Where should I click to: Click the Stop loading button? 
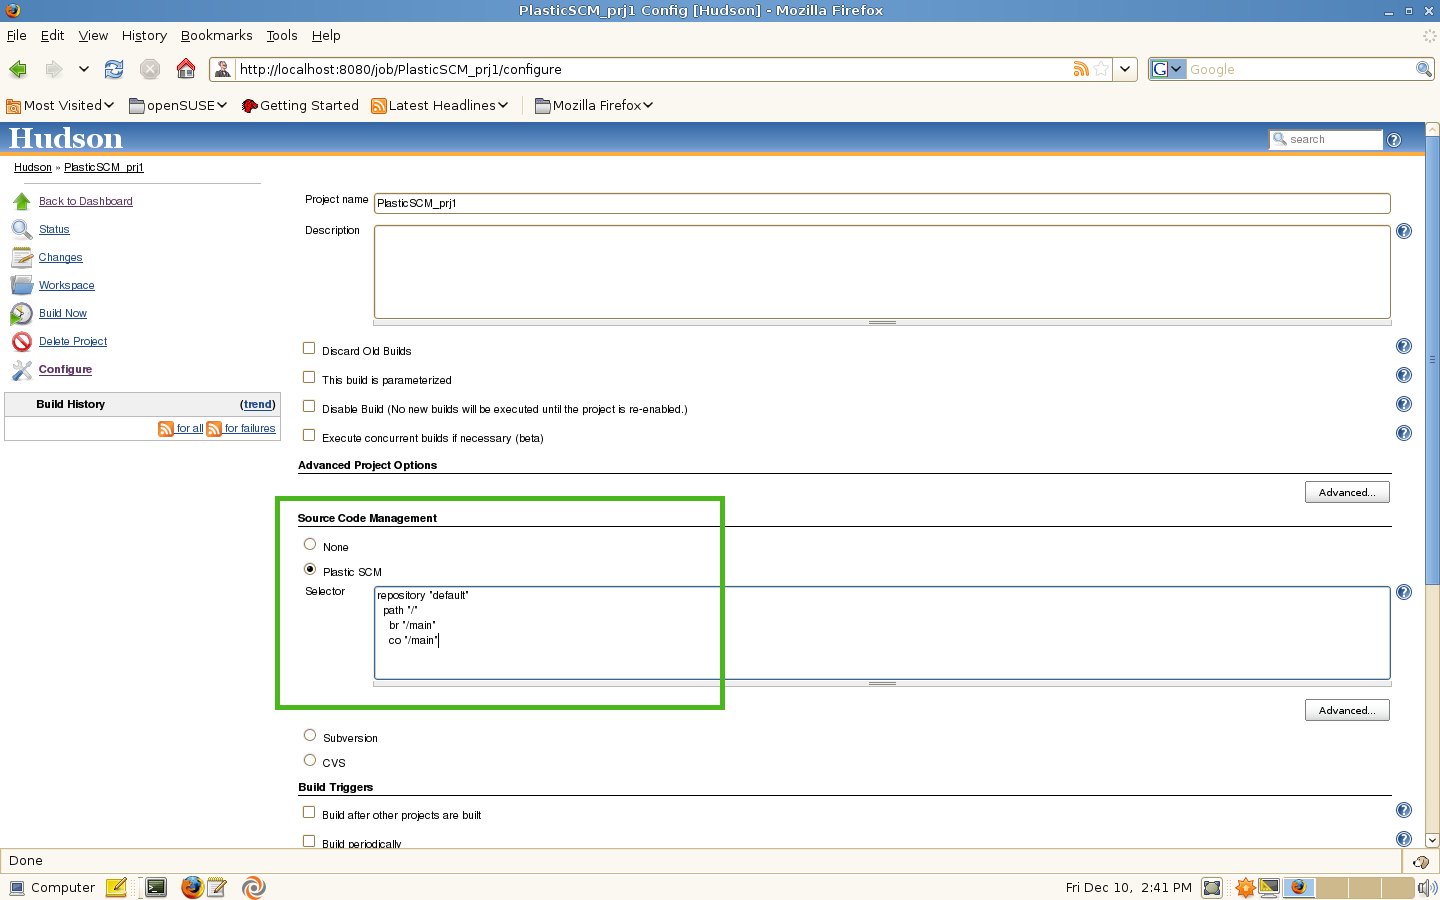(x=150, y=69)
